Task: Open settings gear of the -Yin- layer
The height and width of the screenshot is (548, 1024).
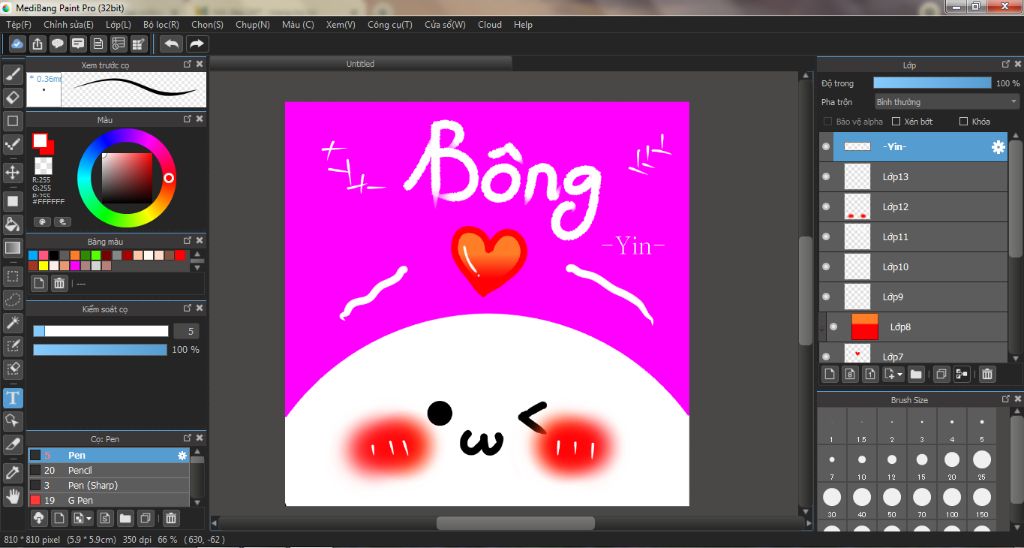Action: pyautogui.click(x=998, y=147)
